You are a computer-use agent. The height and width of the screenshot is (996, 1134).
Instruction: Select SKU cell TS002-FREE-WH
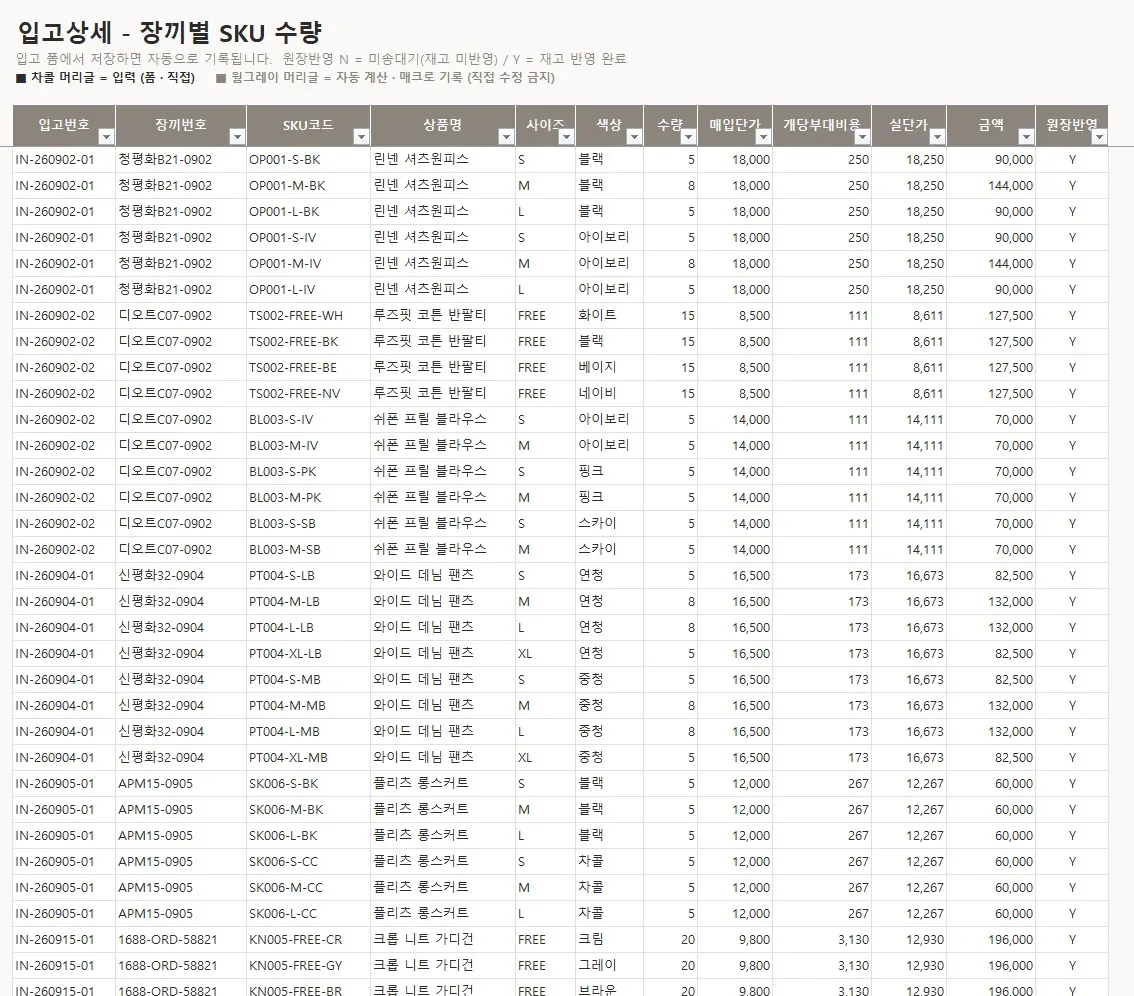tap(308, 316)
